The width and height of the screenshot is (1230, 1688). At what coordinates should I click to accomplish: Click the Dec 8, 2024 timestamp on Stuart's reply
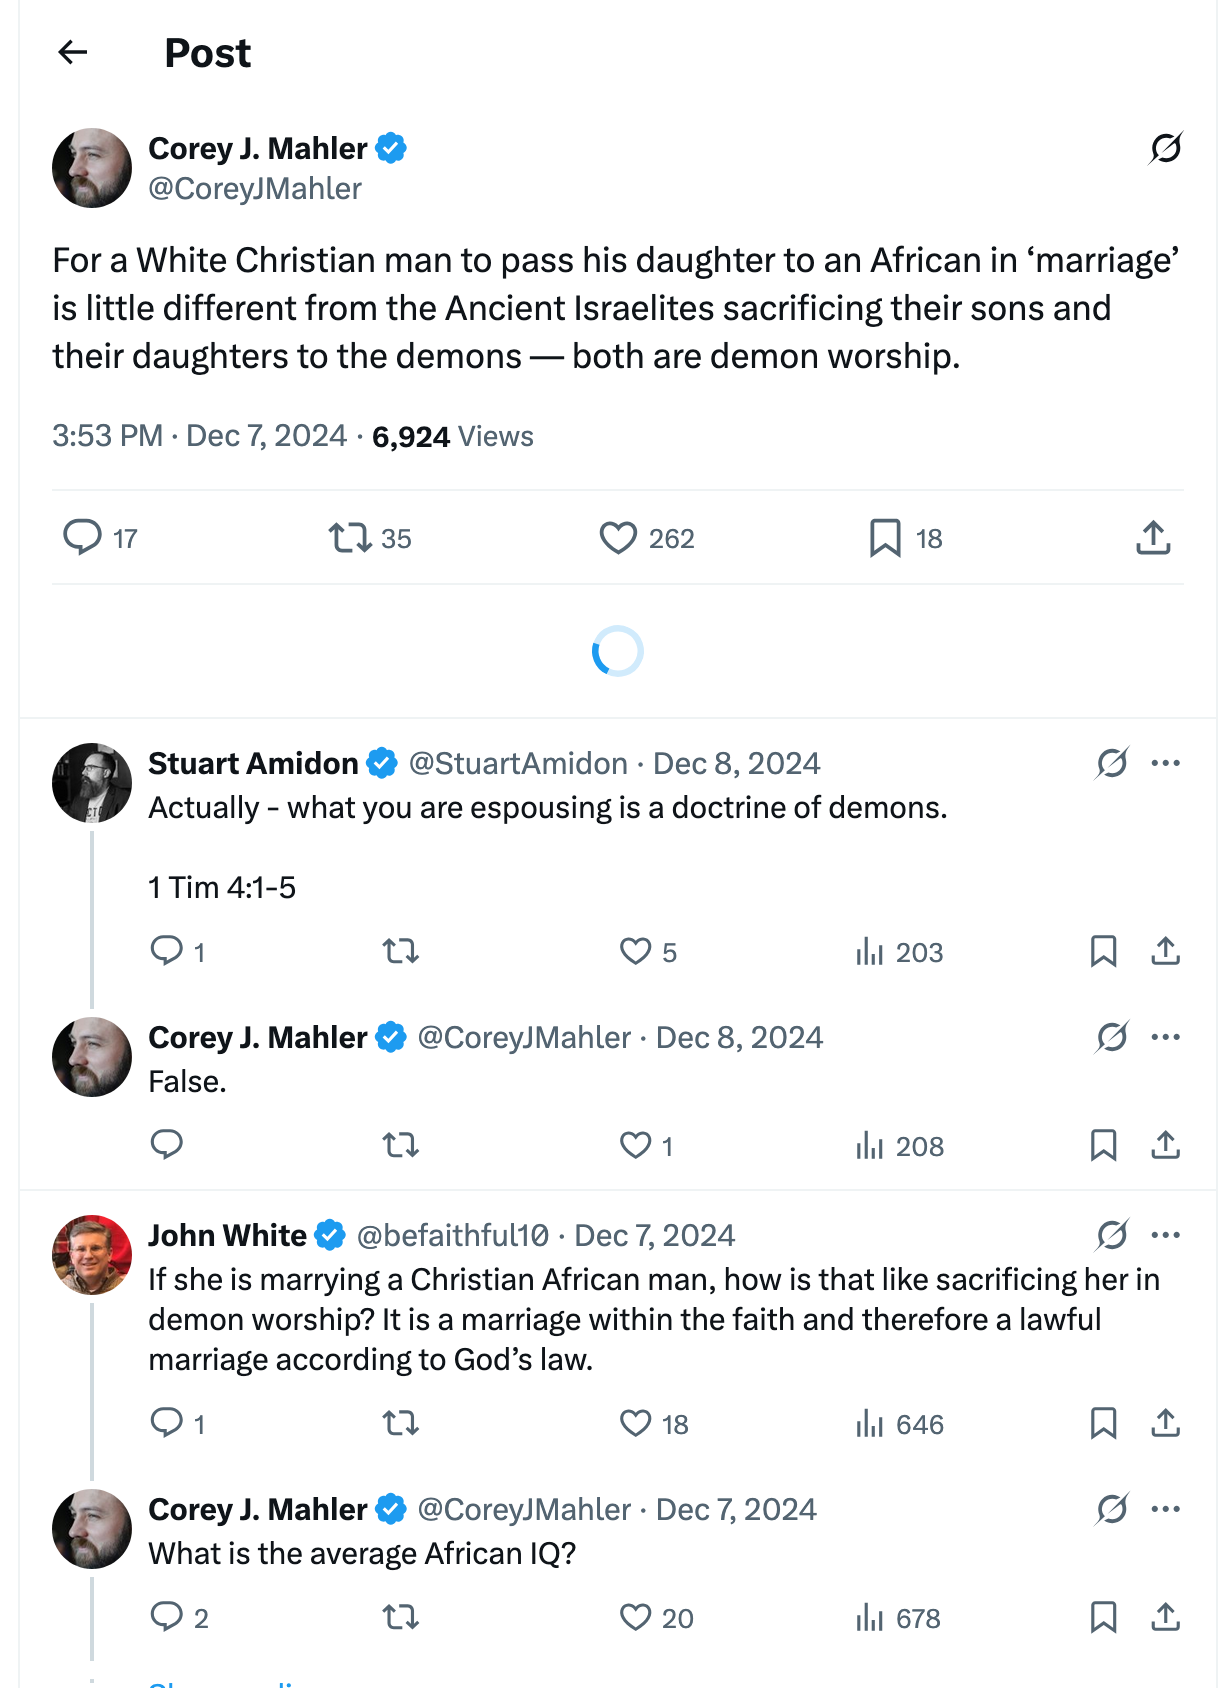(736, 764)
